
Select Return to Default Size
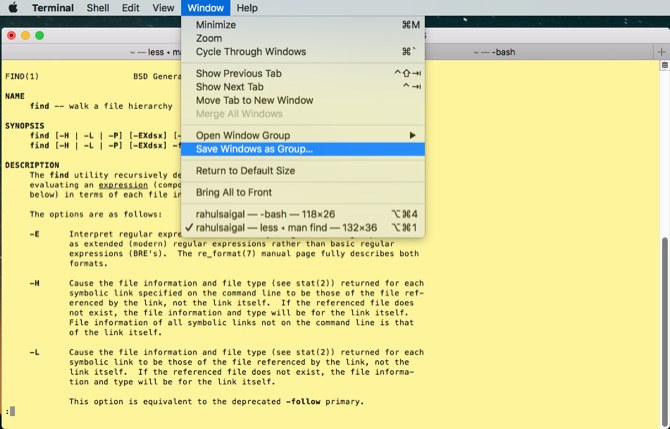click(x=245, y=171)
